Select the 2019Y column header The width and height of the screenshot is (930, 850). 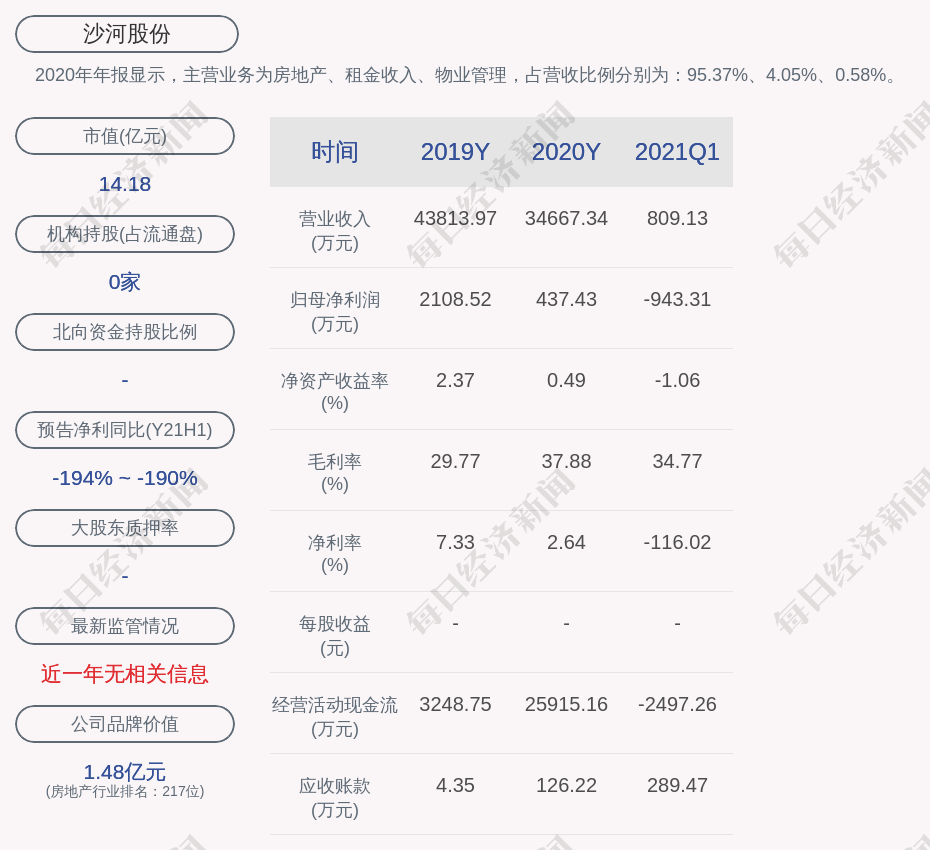point(455,152)
